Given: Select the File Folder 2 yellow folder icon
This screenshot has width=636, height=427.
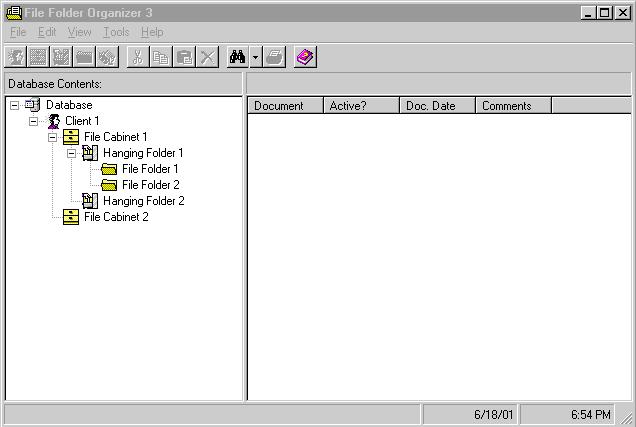Looking at the screenshot, I should click(x=109, y=185).
